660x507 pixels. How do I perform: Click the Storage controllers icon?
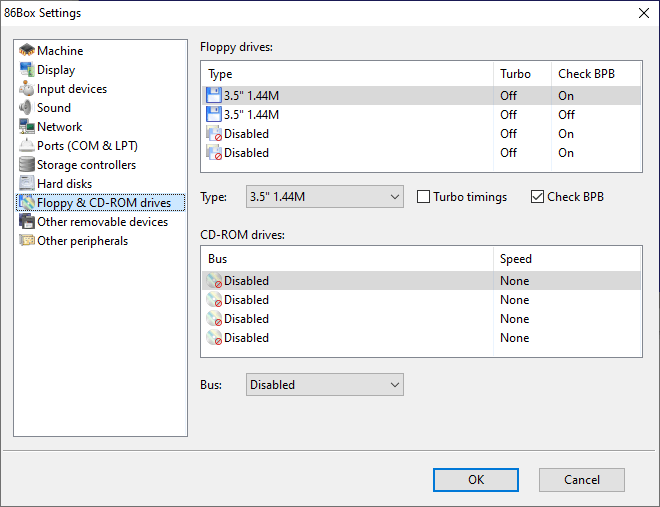[27, 165]
